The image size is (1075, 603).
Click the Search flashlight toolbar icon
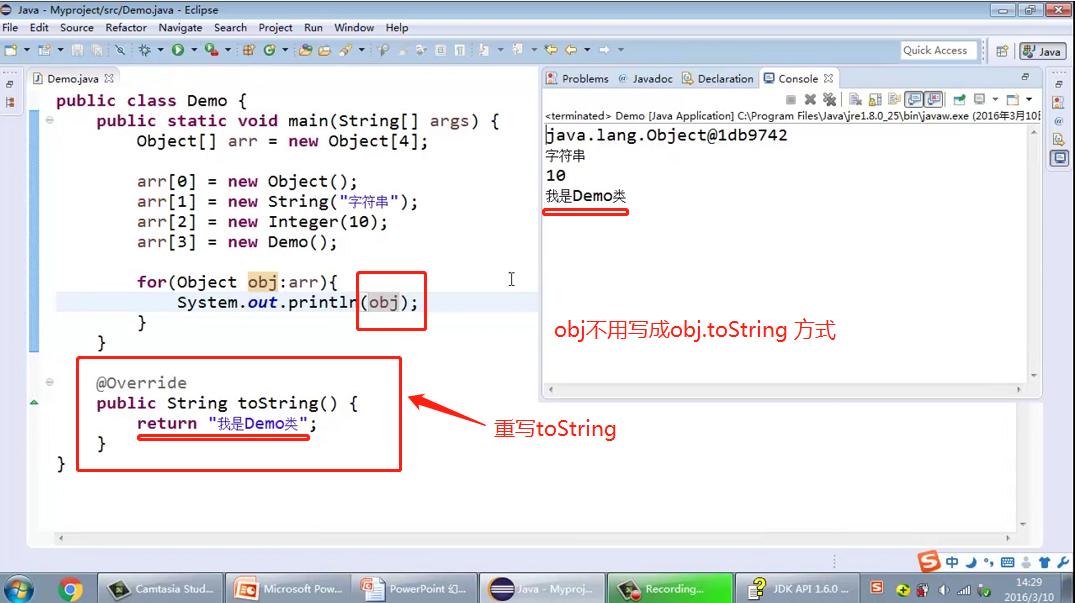[346, 50]
